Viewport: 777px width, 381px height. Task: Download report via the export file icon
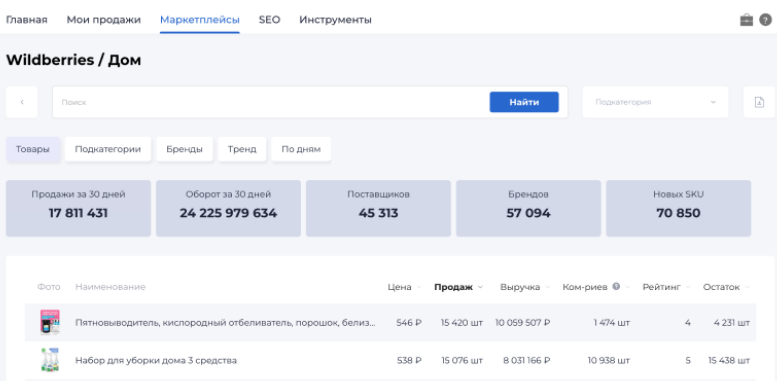(x=759, y=102)
